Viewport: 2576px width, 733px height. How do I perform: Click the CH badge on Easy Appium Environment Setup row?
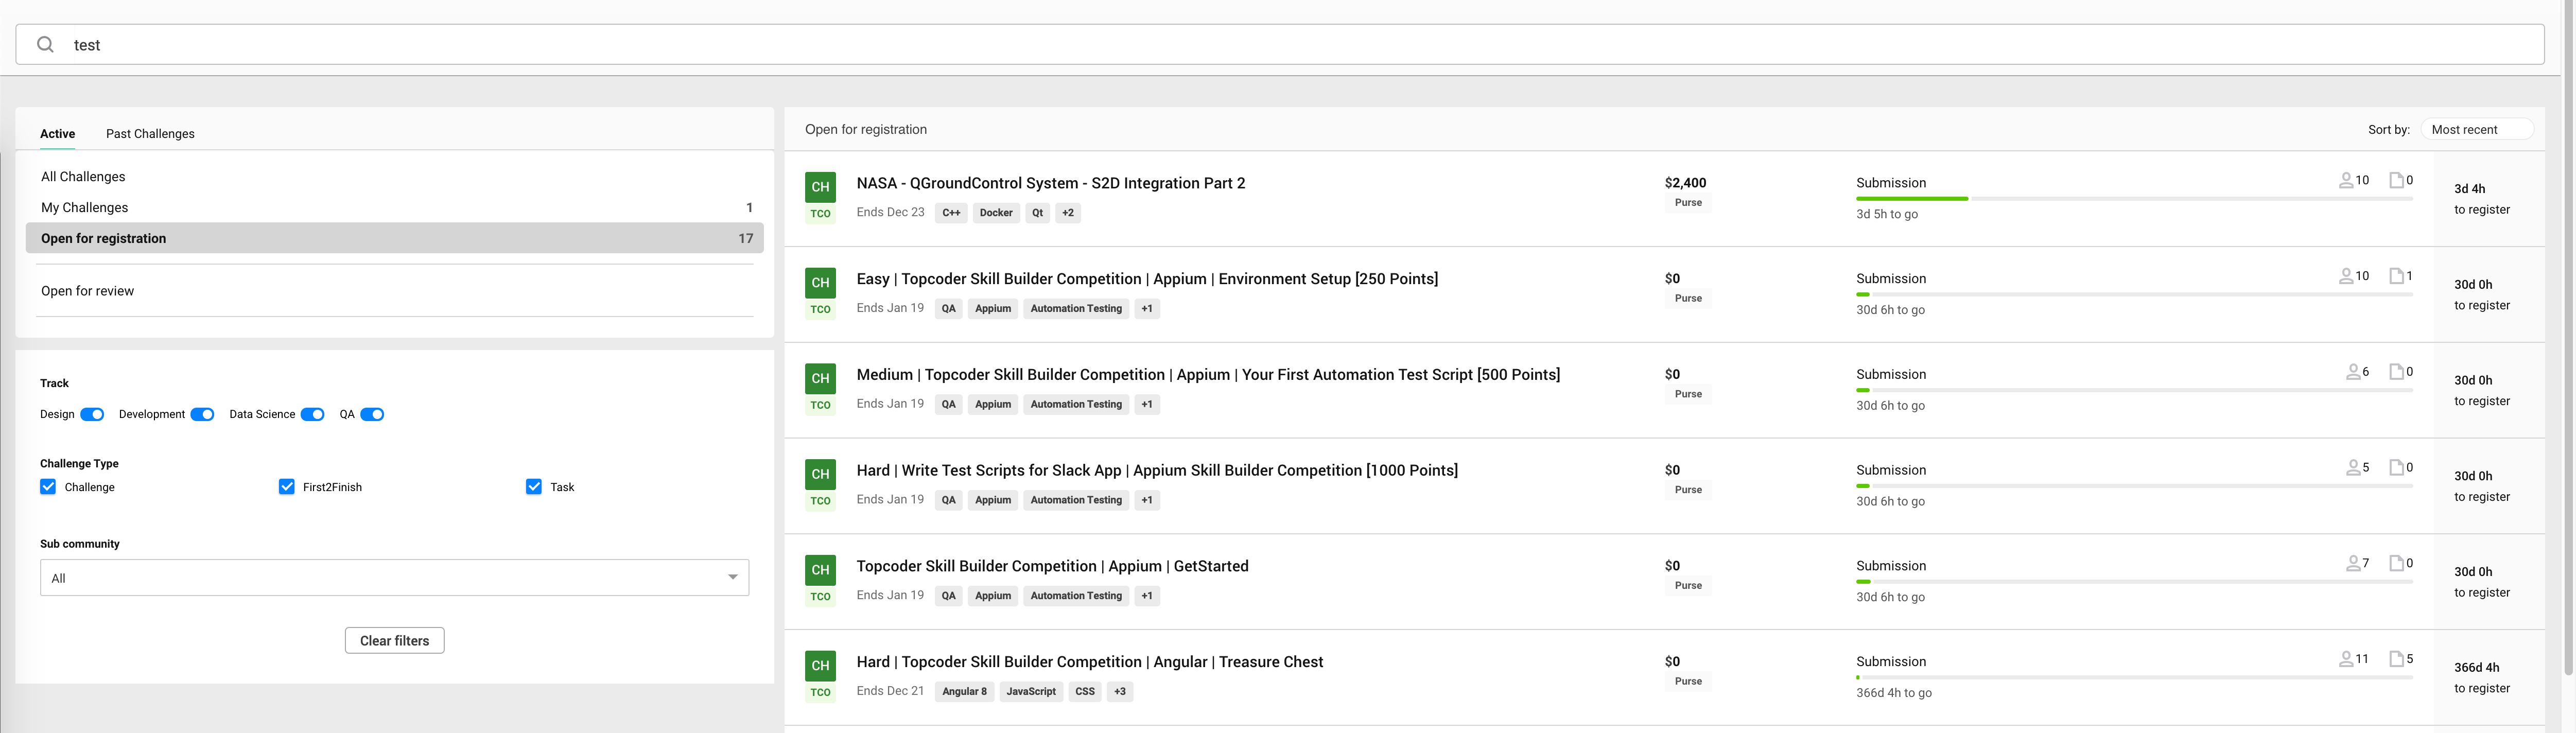point(820,283)
